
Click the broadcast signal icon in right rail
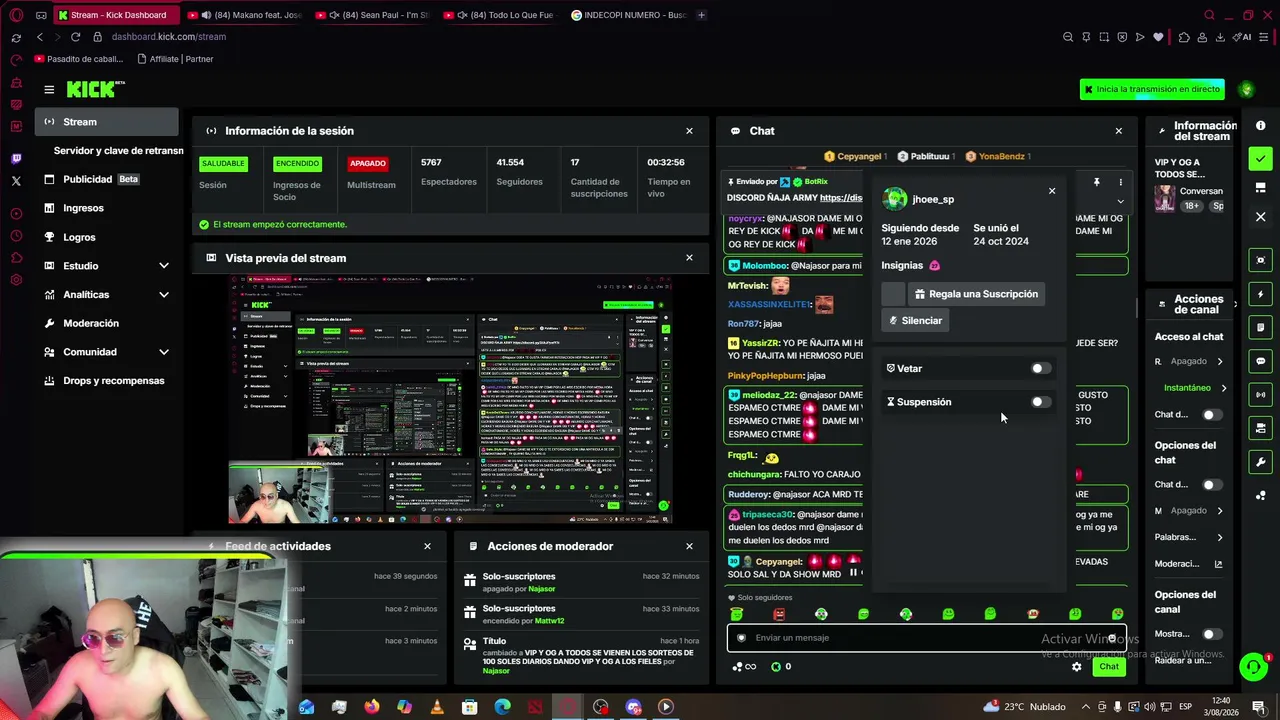pyautogui.click(x=1260, y=395)
